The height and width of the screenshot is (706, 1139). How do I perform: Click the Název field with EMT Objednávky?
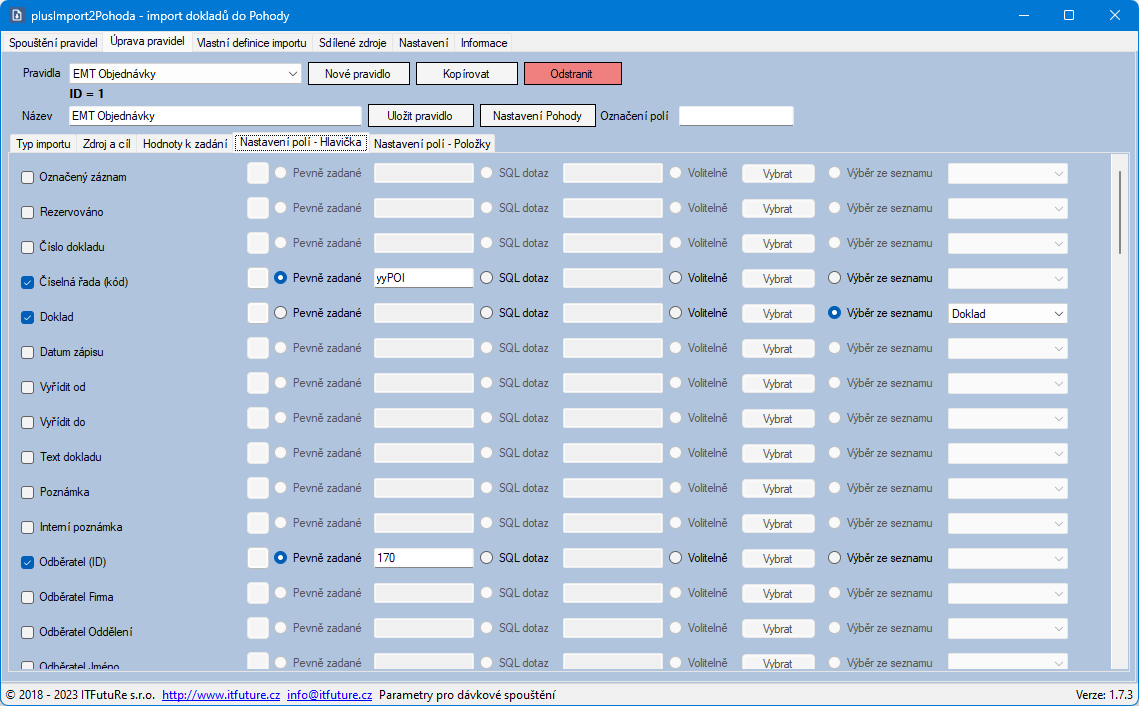coord(215,115)
